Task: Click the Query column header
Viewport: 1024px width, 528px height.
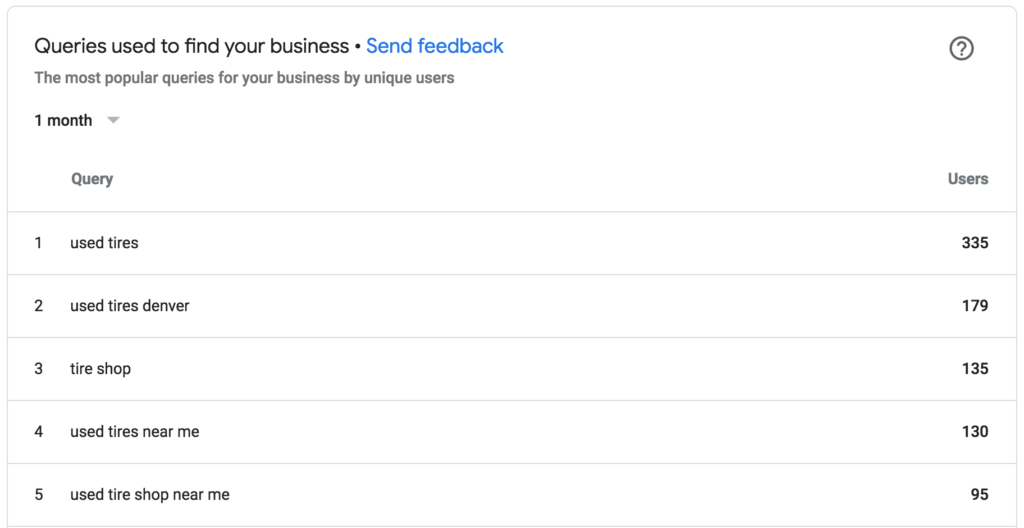Action: 92,179
